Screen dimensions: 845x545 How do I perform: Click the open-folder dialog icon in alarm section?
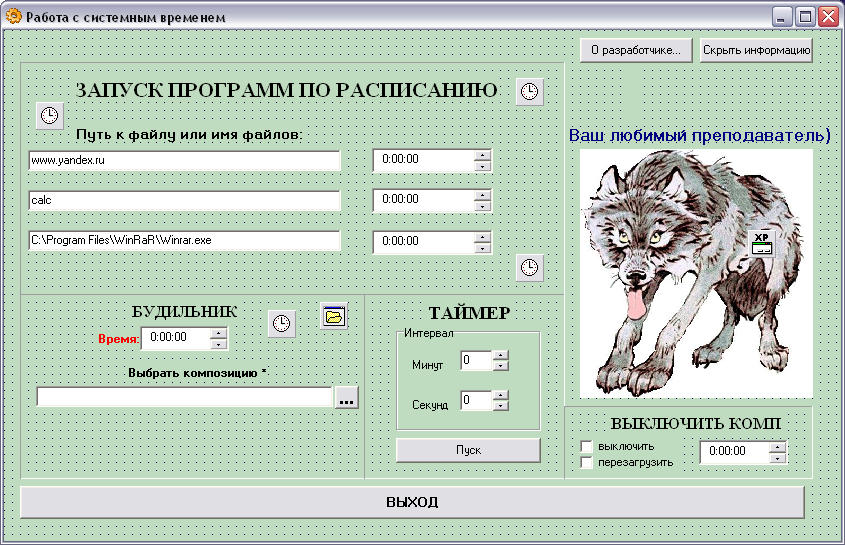click(x=334, y=316)
